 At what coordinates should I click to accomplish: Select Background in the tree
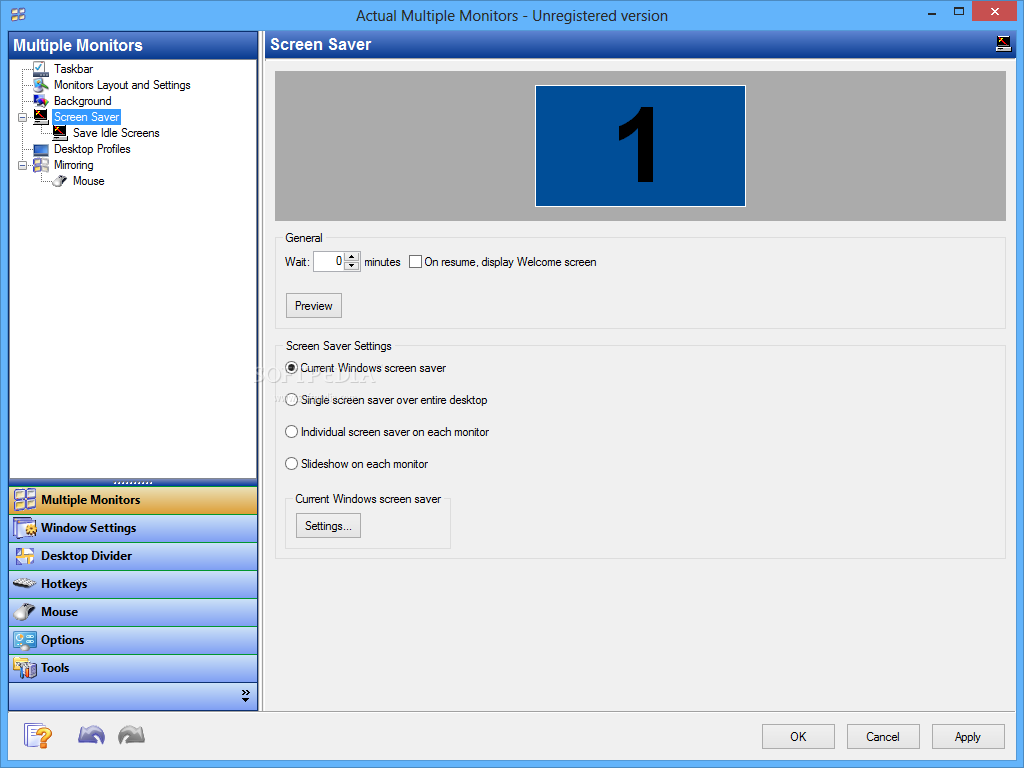tap(82, 101)
